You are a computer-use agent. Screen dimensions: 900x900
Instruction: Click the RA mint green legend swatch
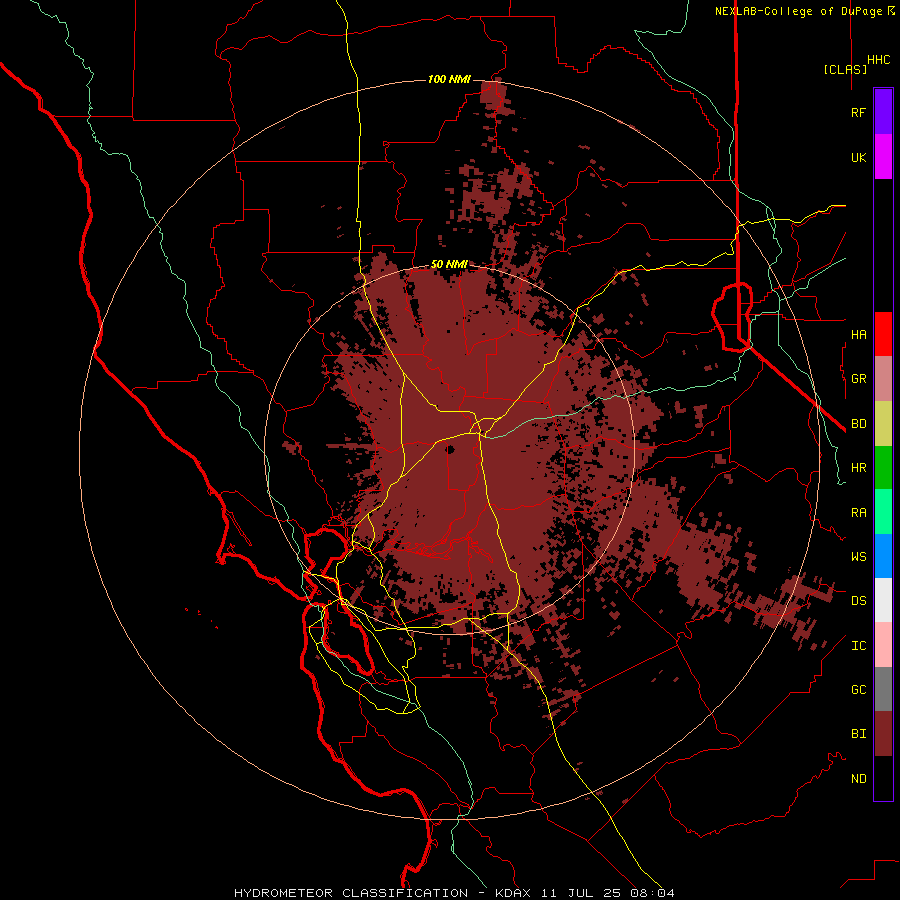click(883, 512)
